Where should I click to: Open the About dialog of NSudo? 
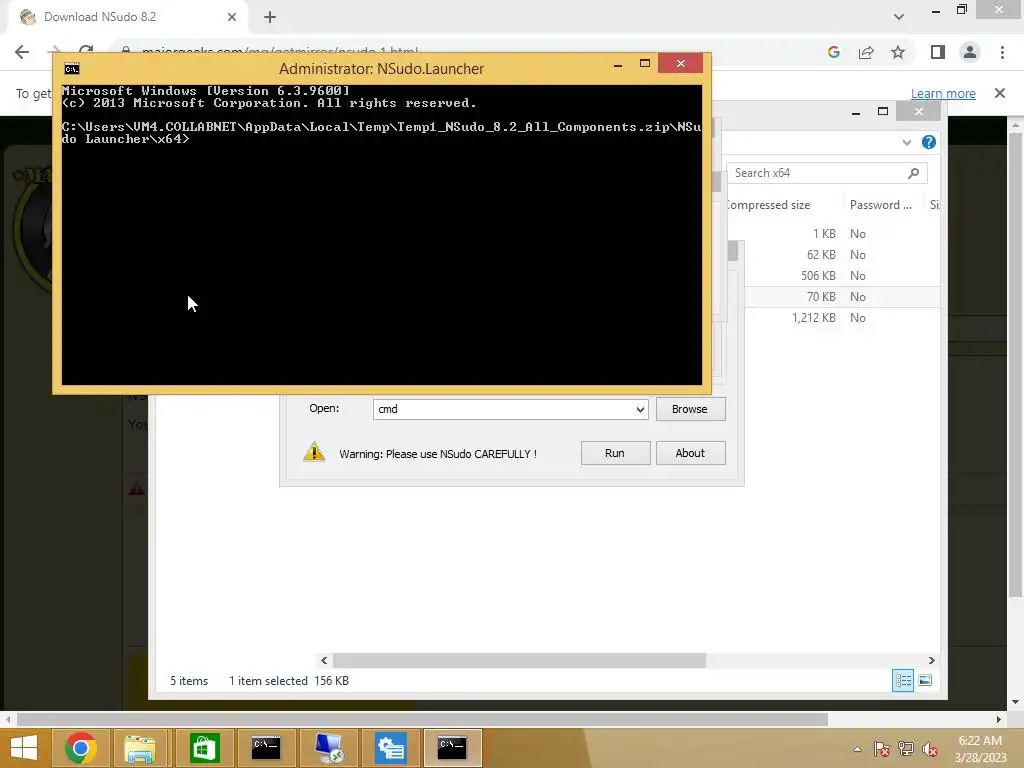pyautogui.click(x=690, y=453)
